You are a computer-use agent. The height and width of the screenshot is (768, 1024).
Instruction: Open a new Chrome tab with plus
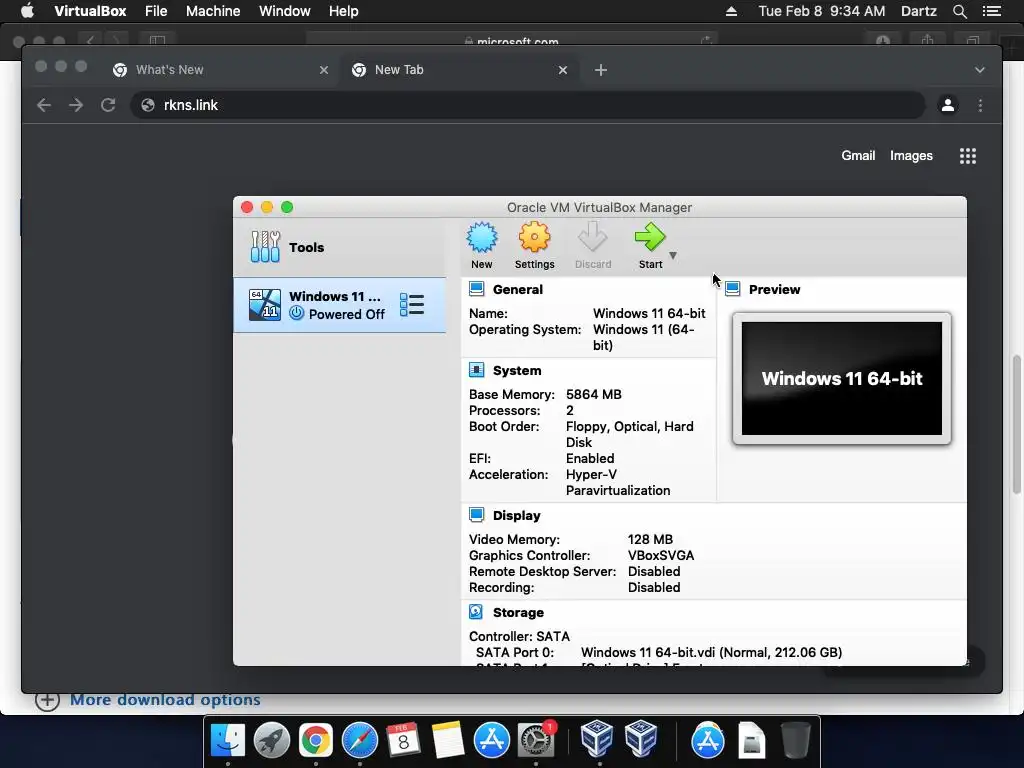(x=601, y=70)
